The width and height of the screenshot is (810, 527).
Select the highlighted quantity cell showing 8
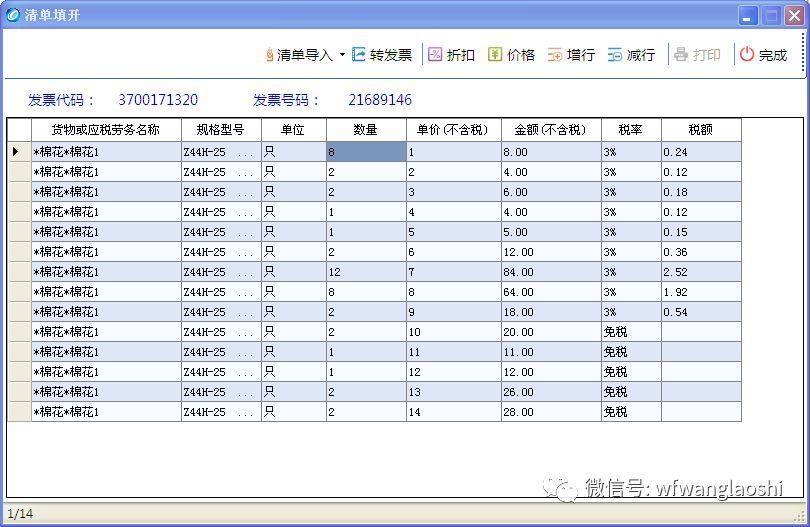[366, 152]
